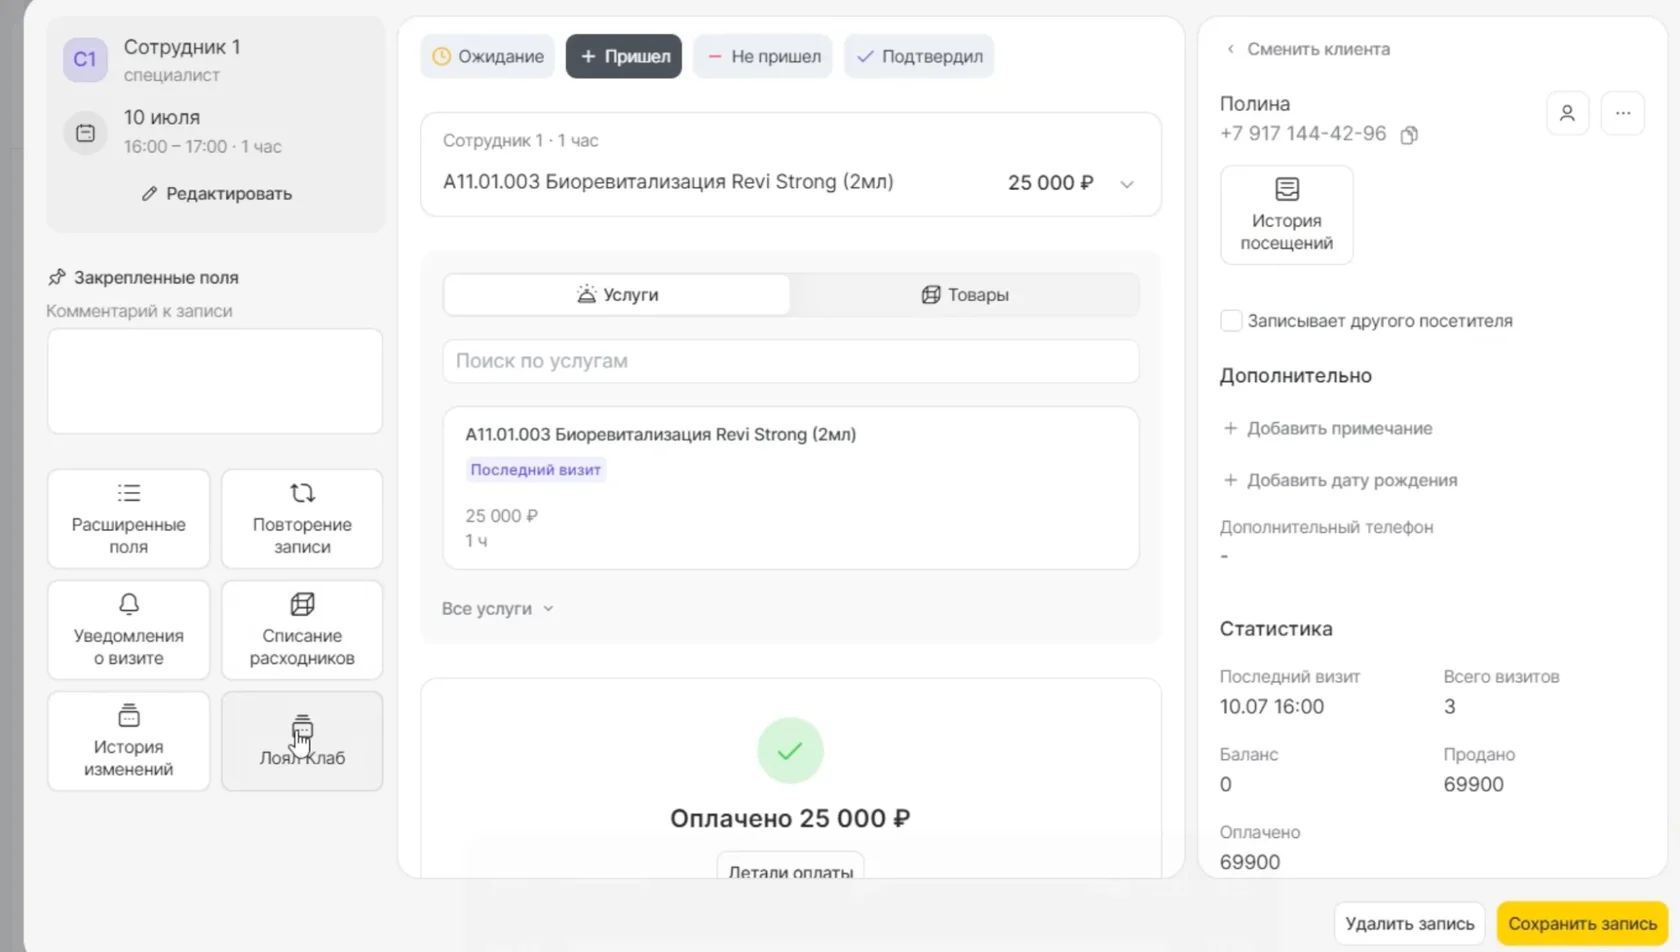Set status to Подтвердил
The height and width of the screenshot is (952, 1680).
919,56
